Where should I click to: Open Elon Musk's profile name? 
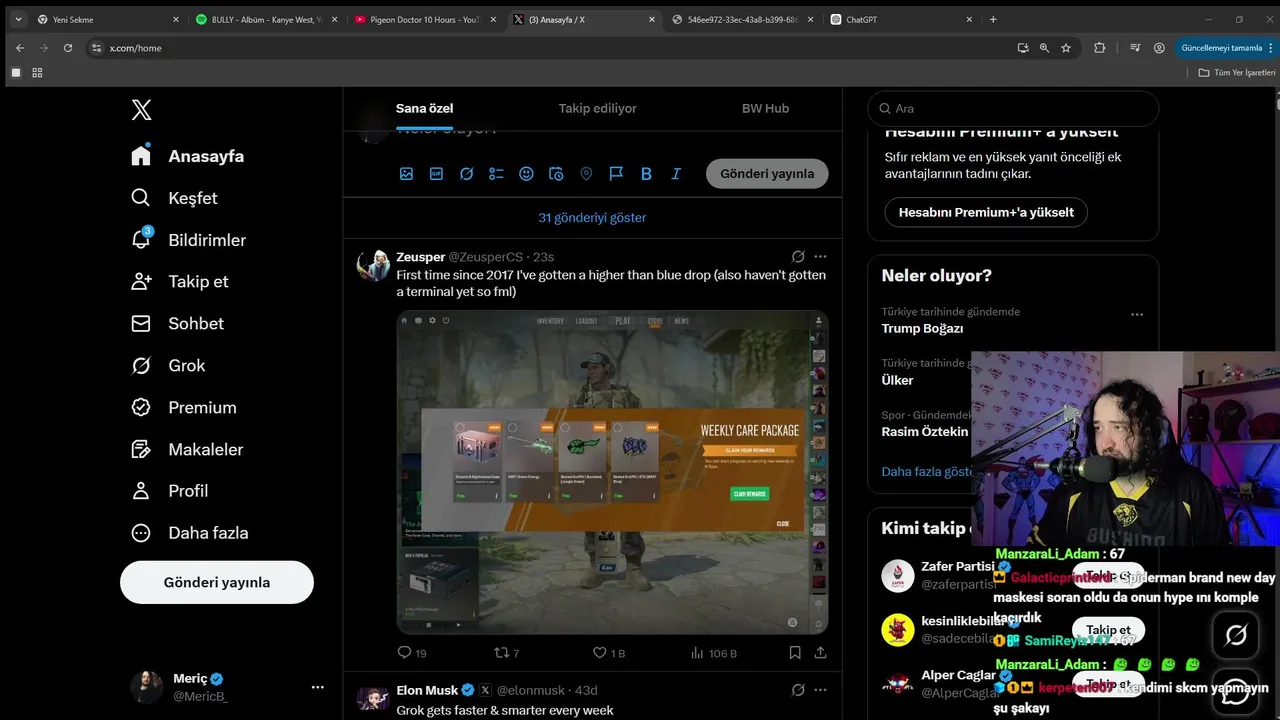click(x=427, y=690)
